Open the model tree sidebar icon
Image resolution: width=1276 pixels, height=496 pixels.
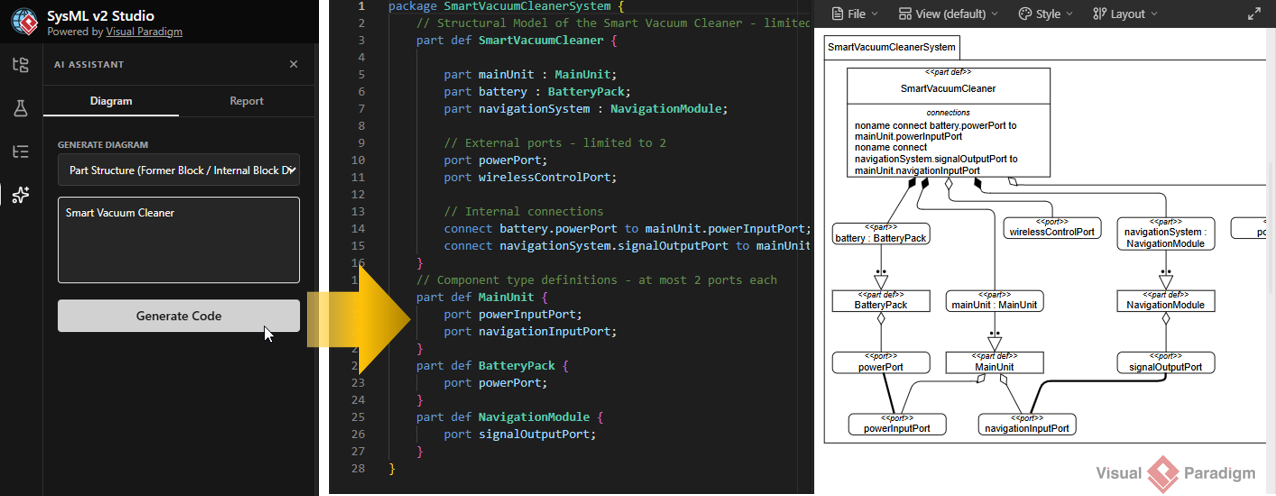coord(20,66)
